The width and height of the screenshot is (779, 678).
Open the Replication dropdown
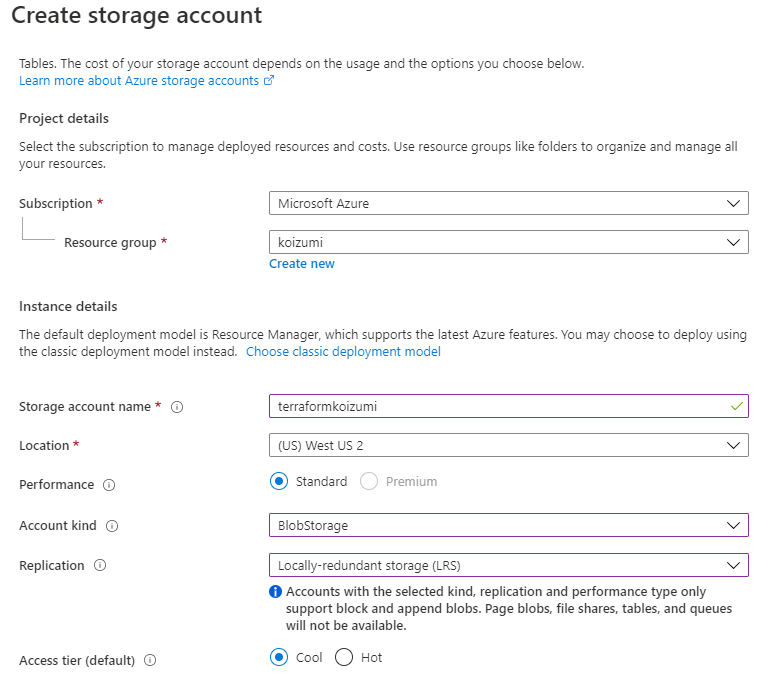coord(508,565)
